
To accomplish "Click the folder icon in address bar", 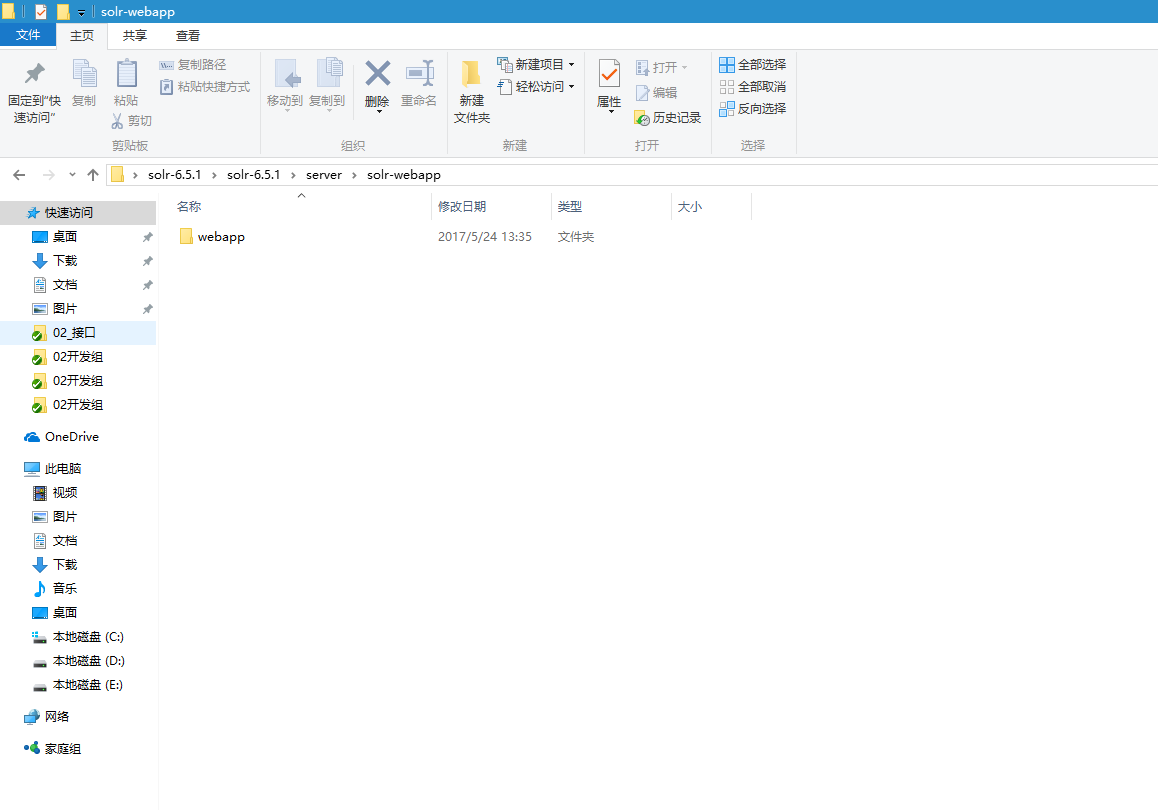I will tap(117, 175).
